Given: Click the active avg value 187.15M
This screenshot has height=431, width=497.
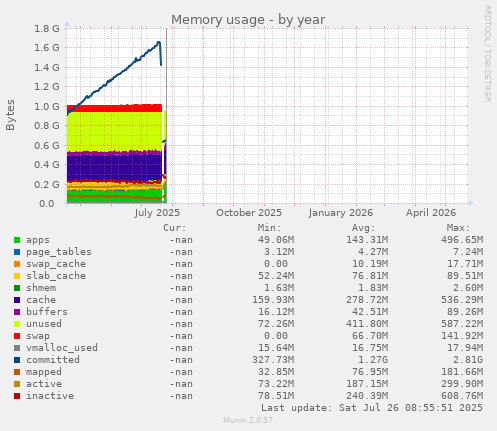Looking at the screenshot, I should 367,384.
